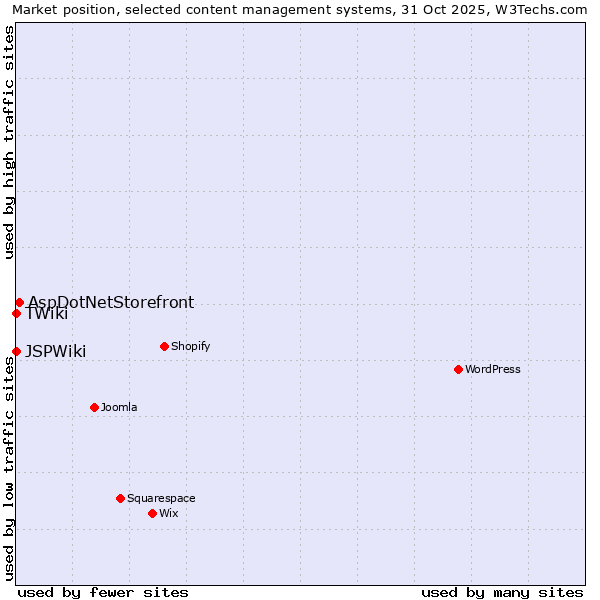Click the Squarespace red diamond marker
The image size is (600, 600).
pos(120,498)
